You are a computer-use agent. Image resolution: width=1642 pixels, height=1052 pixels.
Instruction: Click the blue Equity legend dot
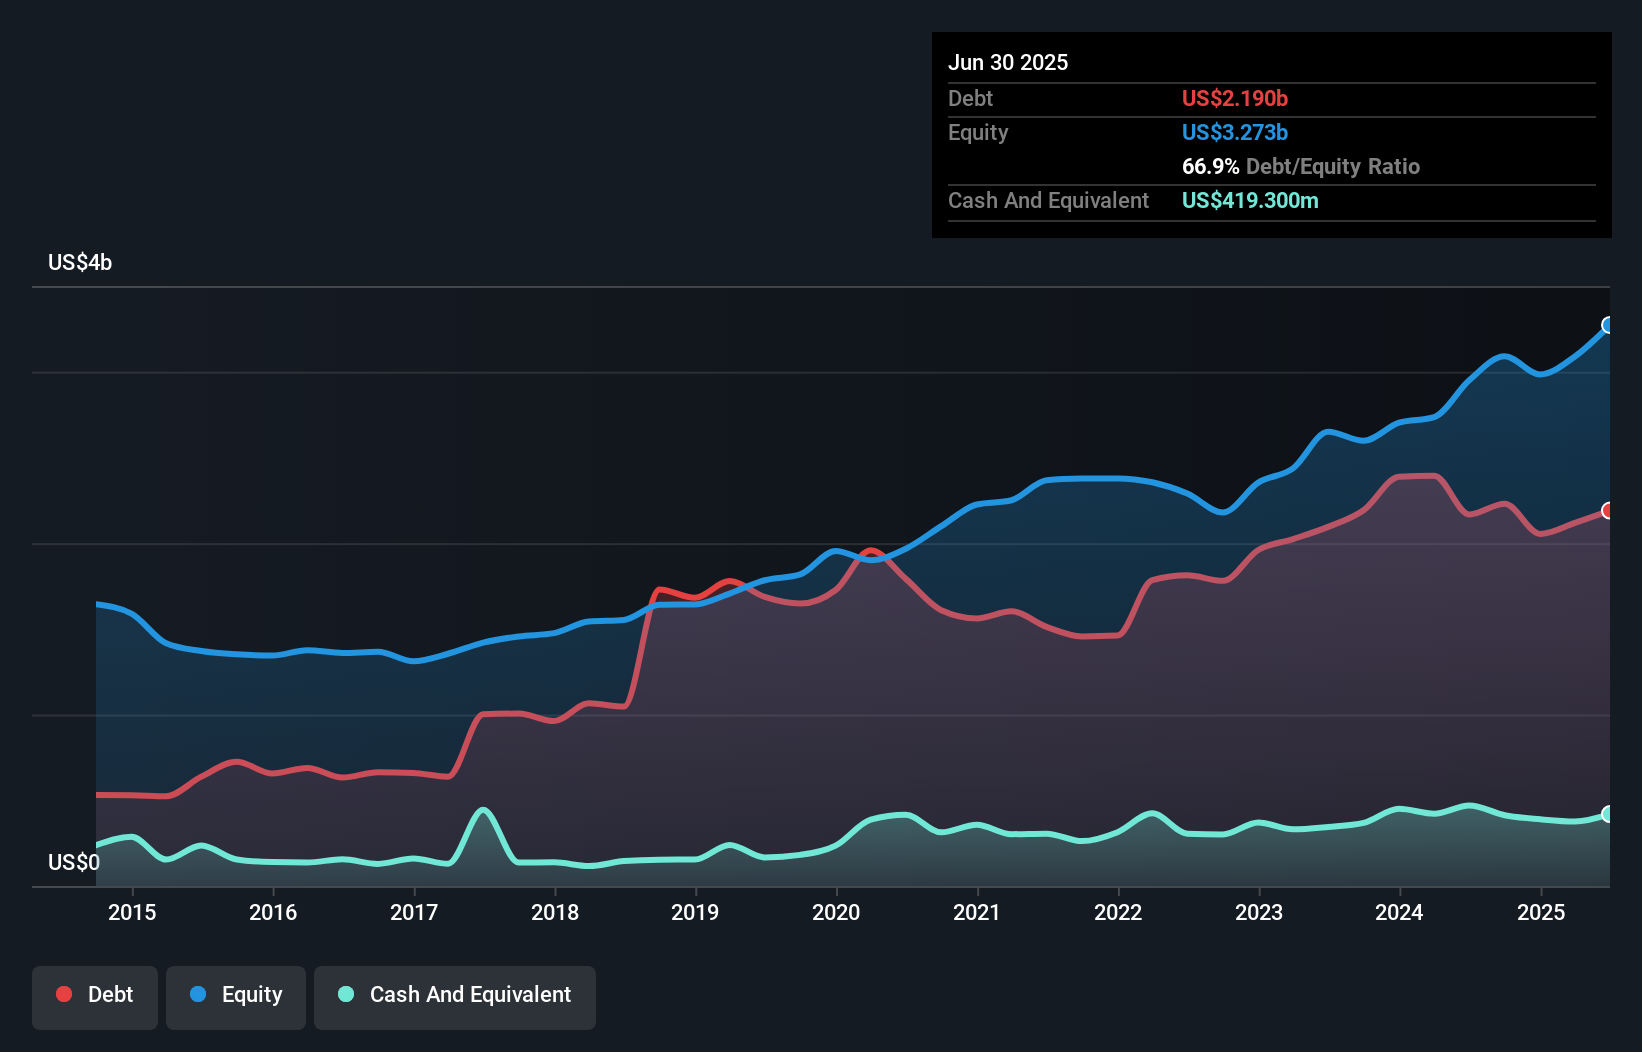tap(198, 994)
